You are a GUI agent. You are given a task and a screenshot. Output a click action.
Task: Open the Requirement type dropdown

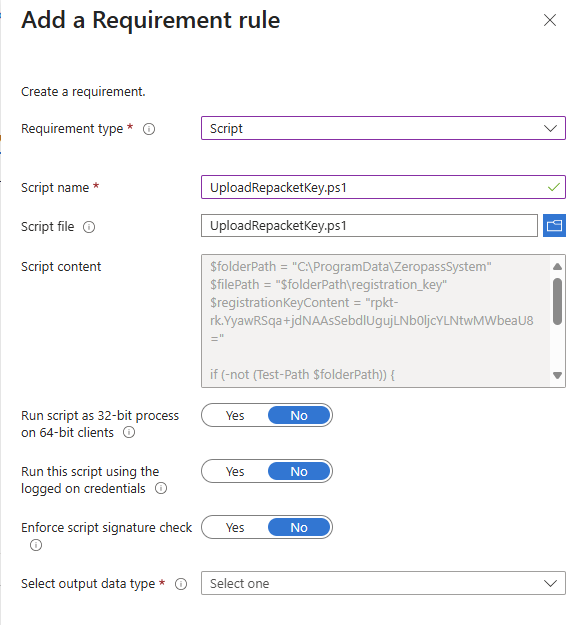click(383, 128)
